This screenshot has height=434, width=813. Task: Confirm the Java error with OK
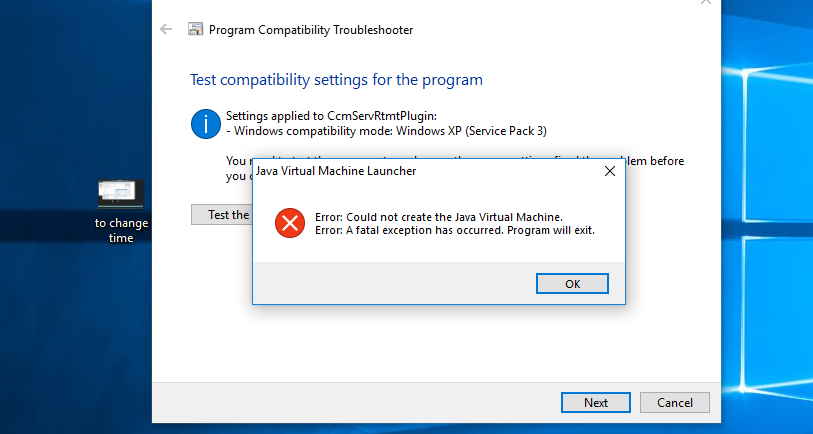point(572,284)
